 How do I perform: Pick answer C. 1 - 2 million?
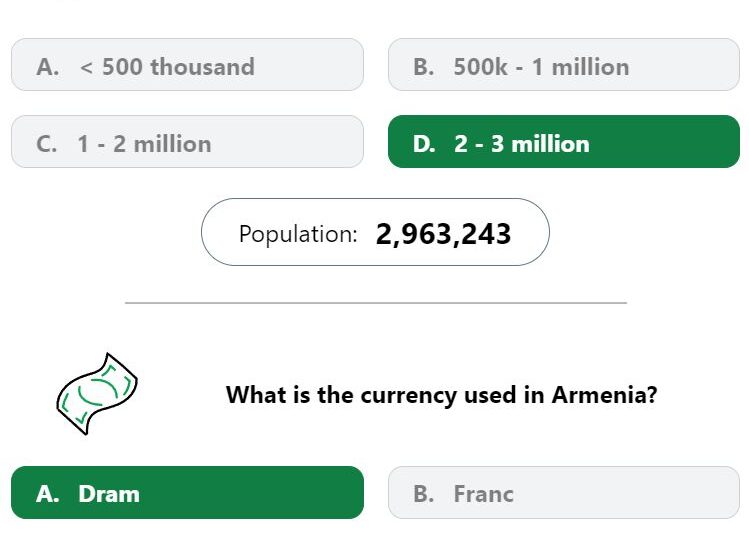[187, 141]
